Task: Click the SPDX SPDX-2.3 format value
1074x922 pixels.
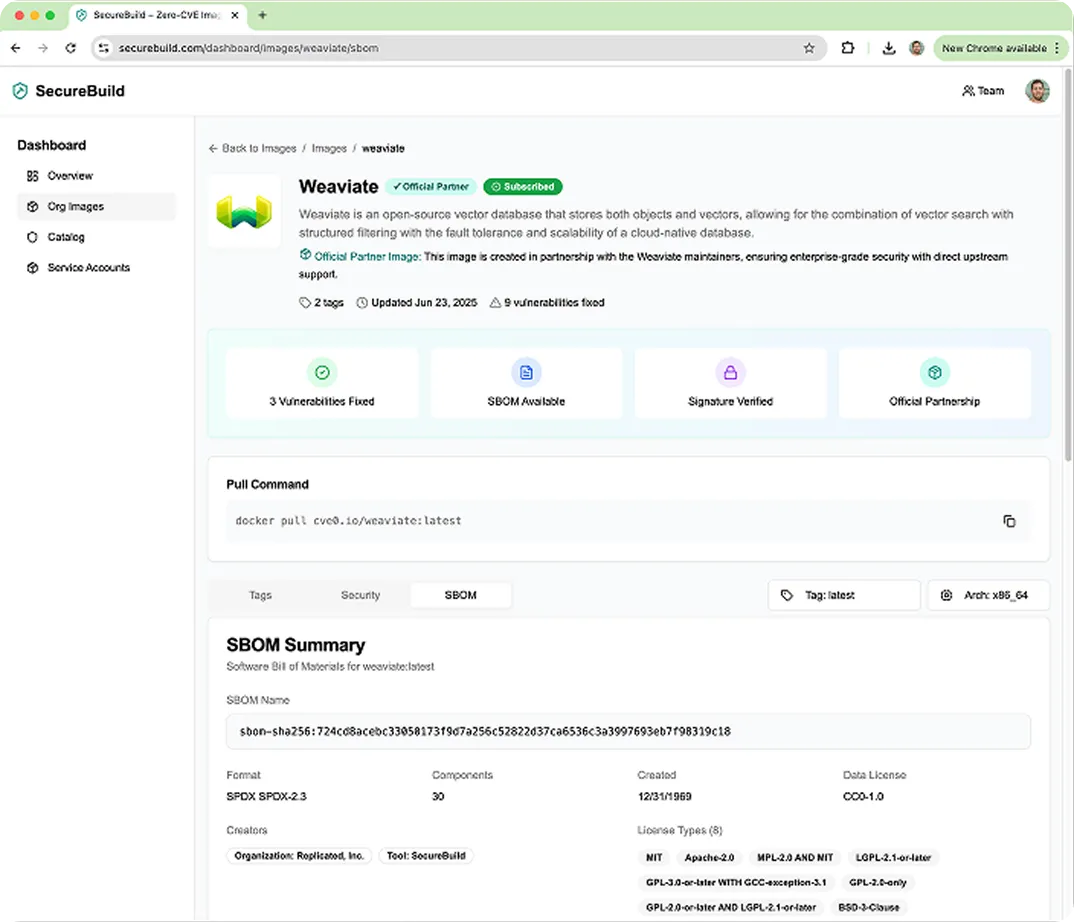Action: [266, 796]
